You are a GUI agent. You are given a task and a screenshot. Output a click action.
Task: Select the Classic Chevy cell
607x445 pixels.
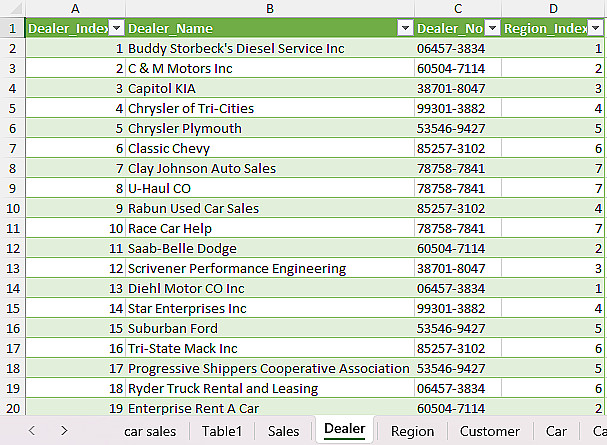coord(270,149)
